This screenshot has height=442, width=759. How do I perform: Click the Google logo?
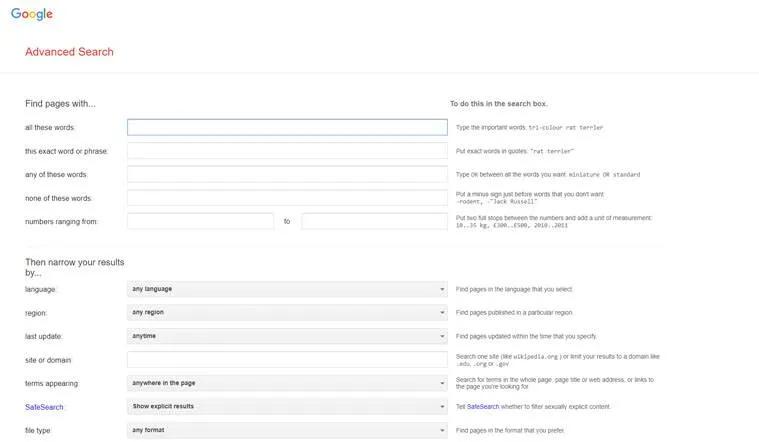[32, 14]
